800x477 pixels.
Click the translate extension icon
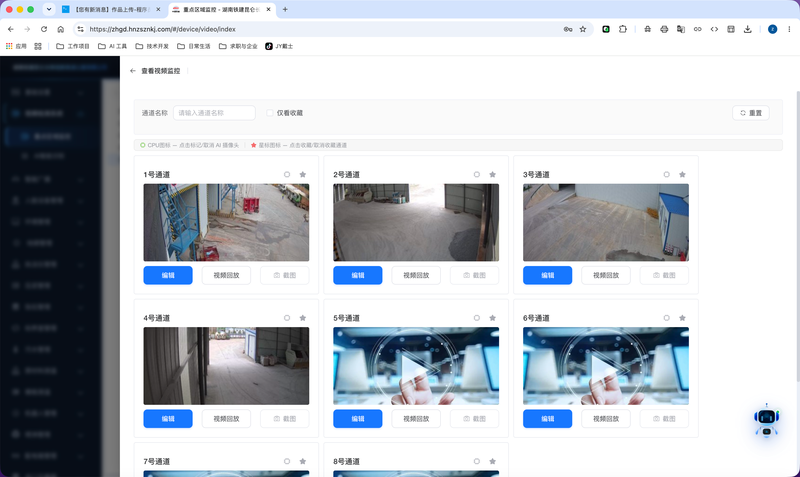pyautogui.click(x=681, y=29)
